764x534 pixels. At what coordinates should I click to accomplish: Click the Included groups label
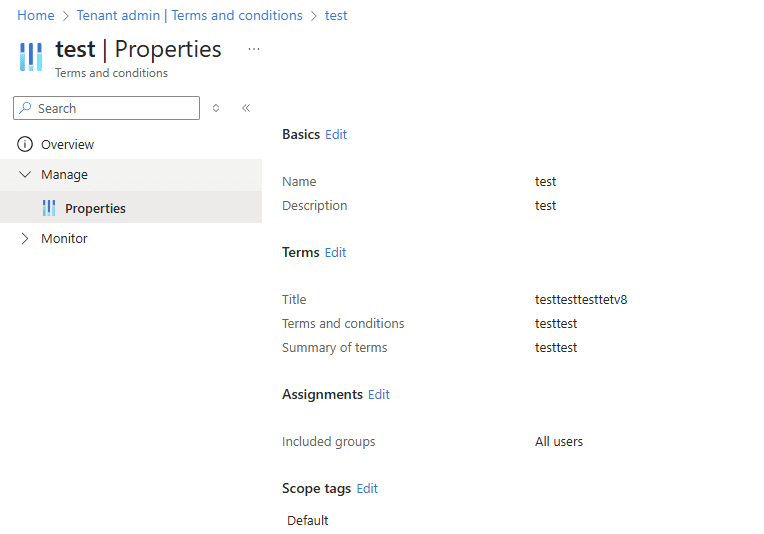(328, 441)
